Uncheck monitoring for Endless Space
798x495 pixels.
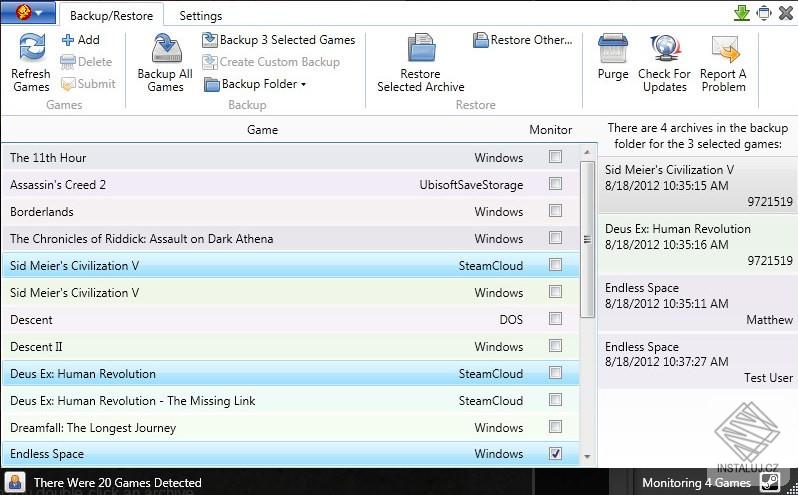[555, 453]
